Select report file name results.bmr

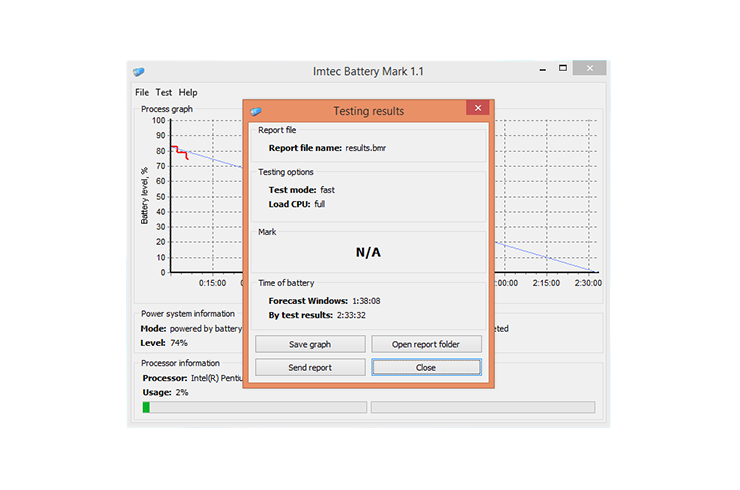366,148
